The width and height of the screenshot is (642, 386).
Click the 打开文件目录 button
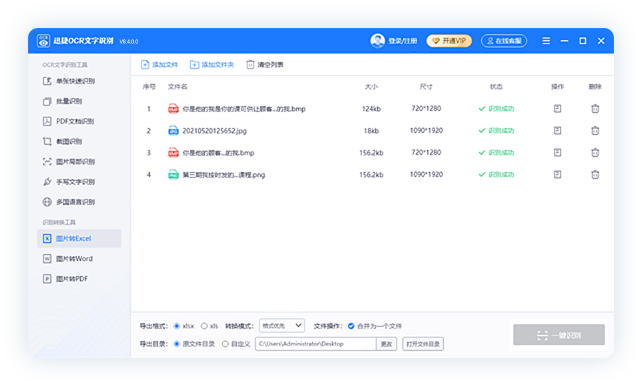pos(423,344)
